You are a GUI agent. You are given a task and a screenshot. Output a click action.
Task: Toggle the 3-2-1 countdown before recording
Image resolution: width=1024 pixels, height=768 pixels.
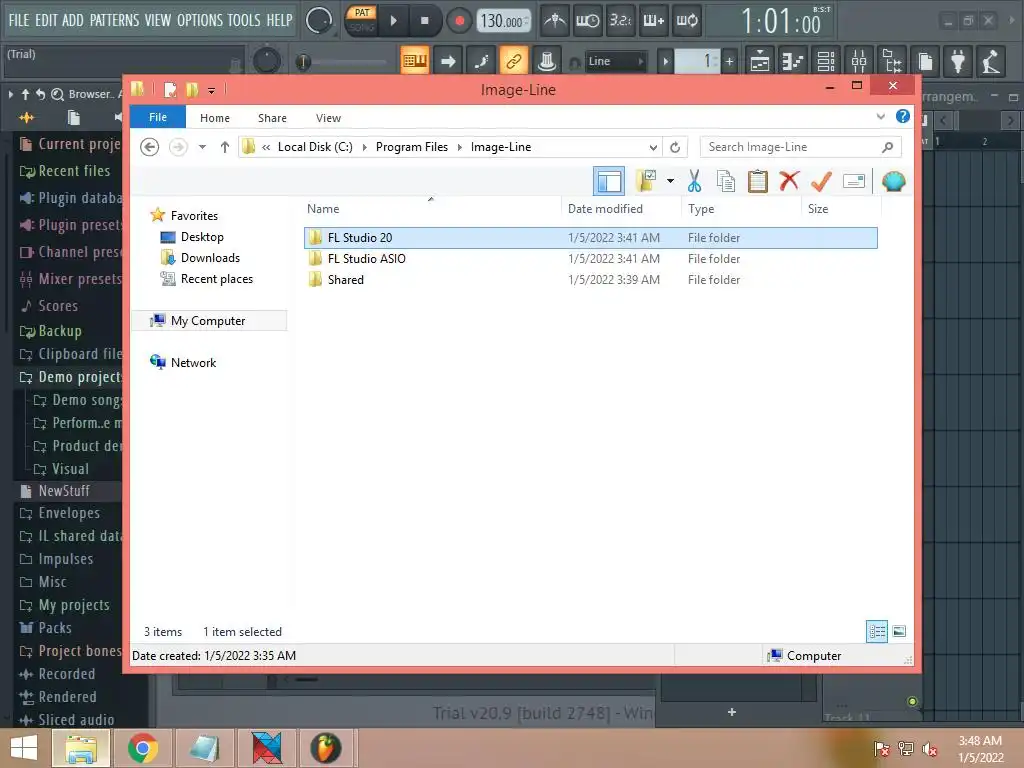tap(620, 21)
